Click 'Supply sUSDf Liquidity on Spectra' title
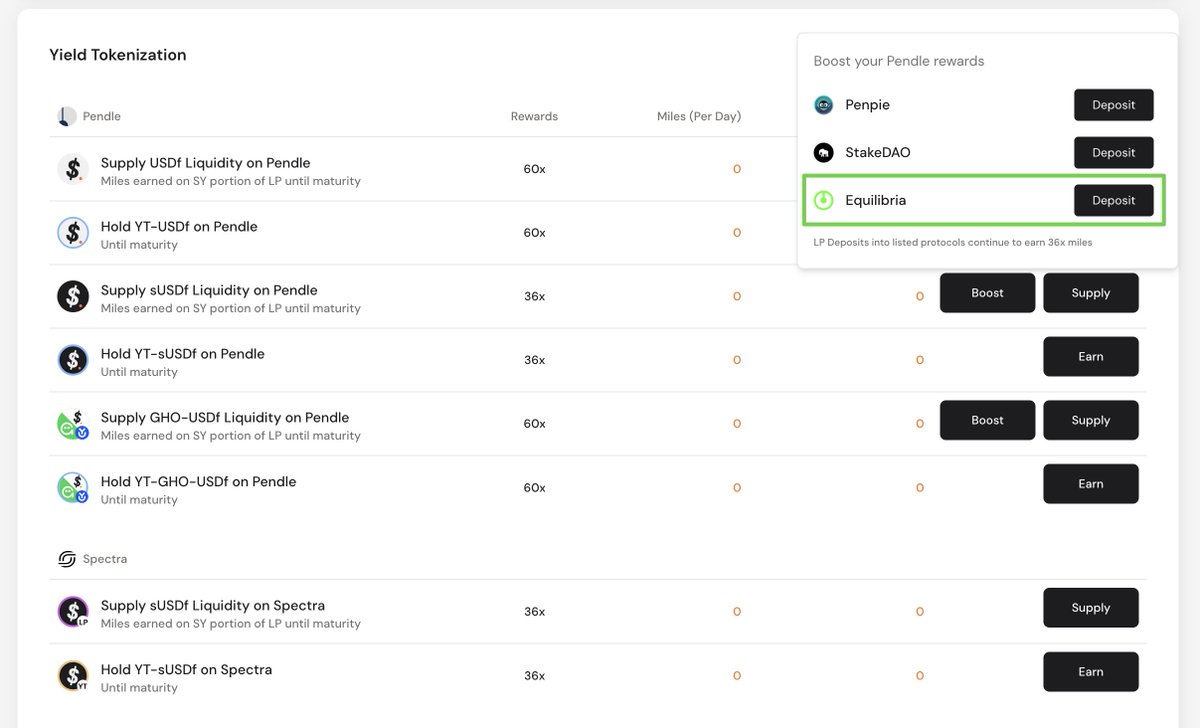The height and width of the screenshot is (728, 1200). (x=212, y=606)
